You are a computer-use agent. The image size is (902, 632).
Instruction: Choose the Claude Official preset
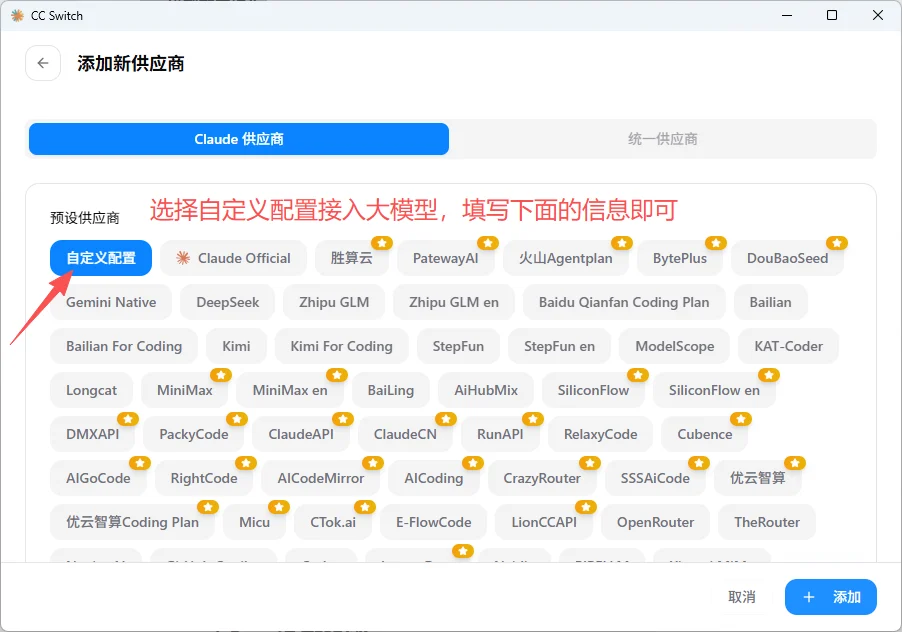(x=234, y=258)
